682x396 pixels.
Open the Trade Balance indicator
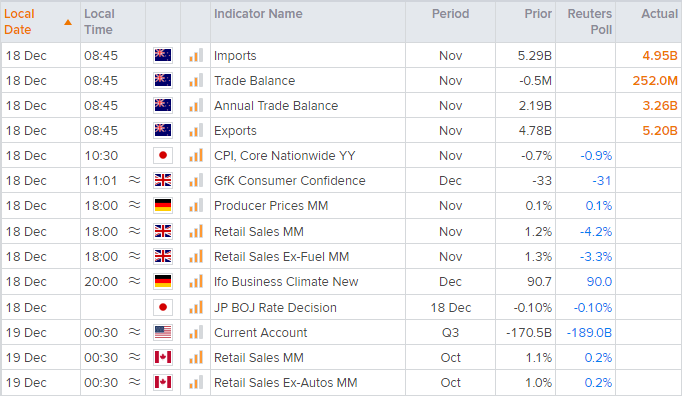pos(254,81)
